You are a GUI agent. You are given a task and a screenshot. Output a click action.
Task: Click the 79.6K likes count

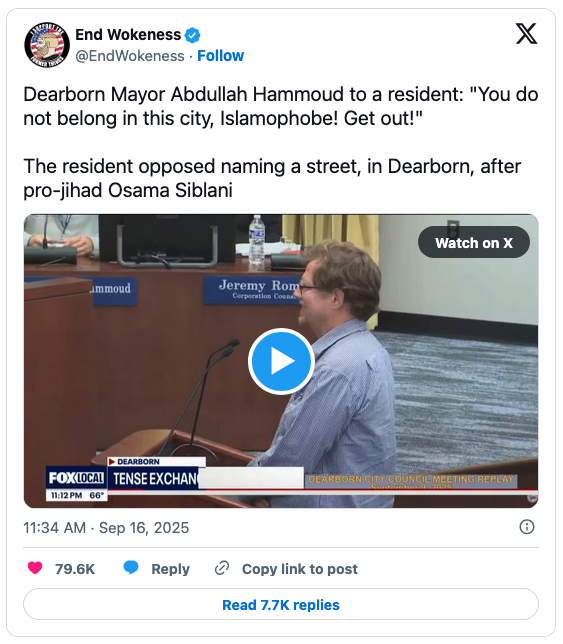(x=75, y=569)
